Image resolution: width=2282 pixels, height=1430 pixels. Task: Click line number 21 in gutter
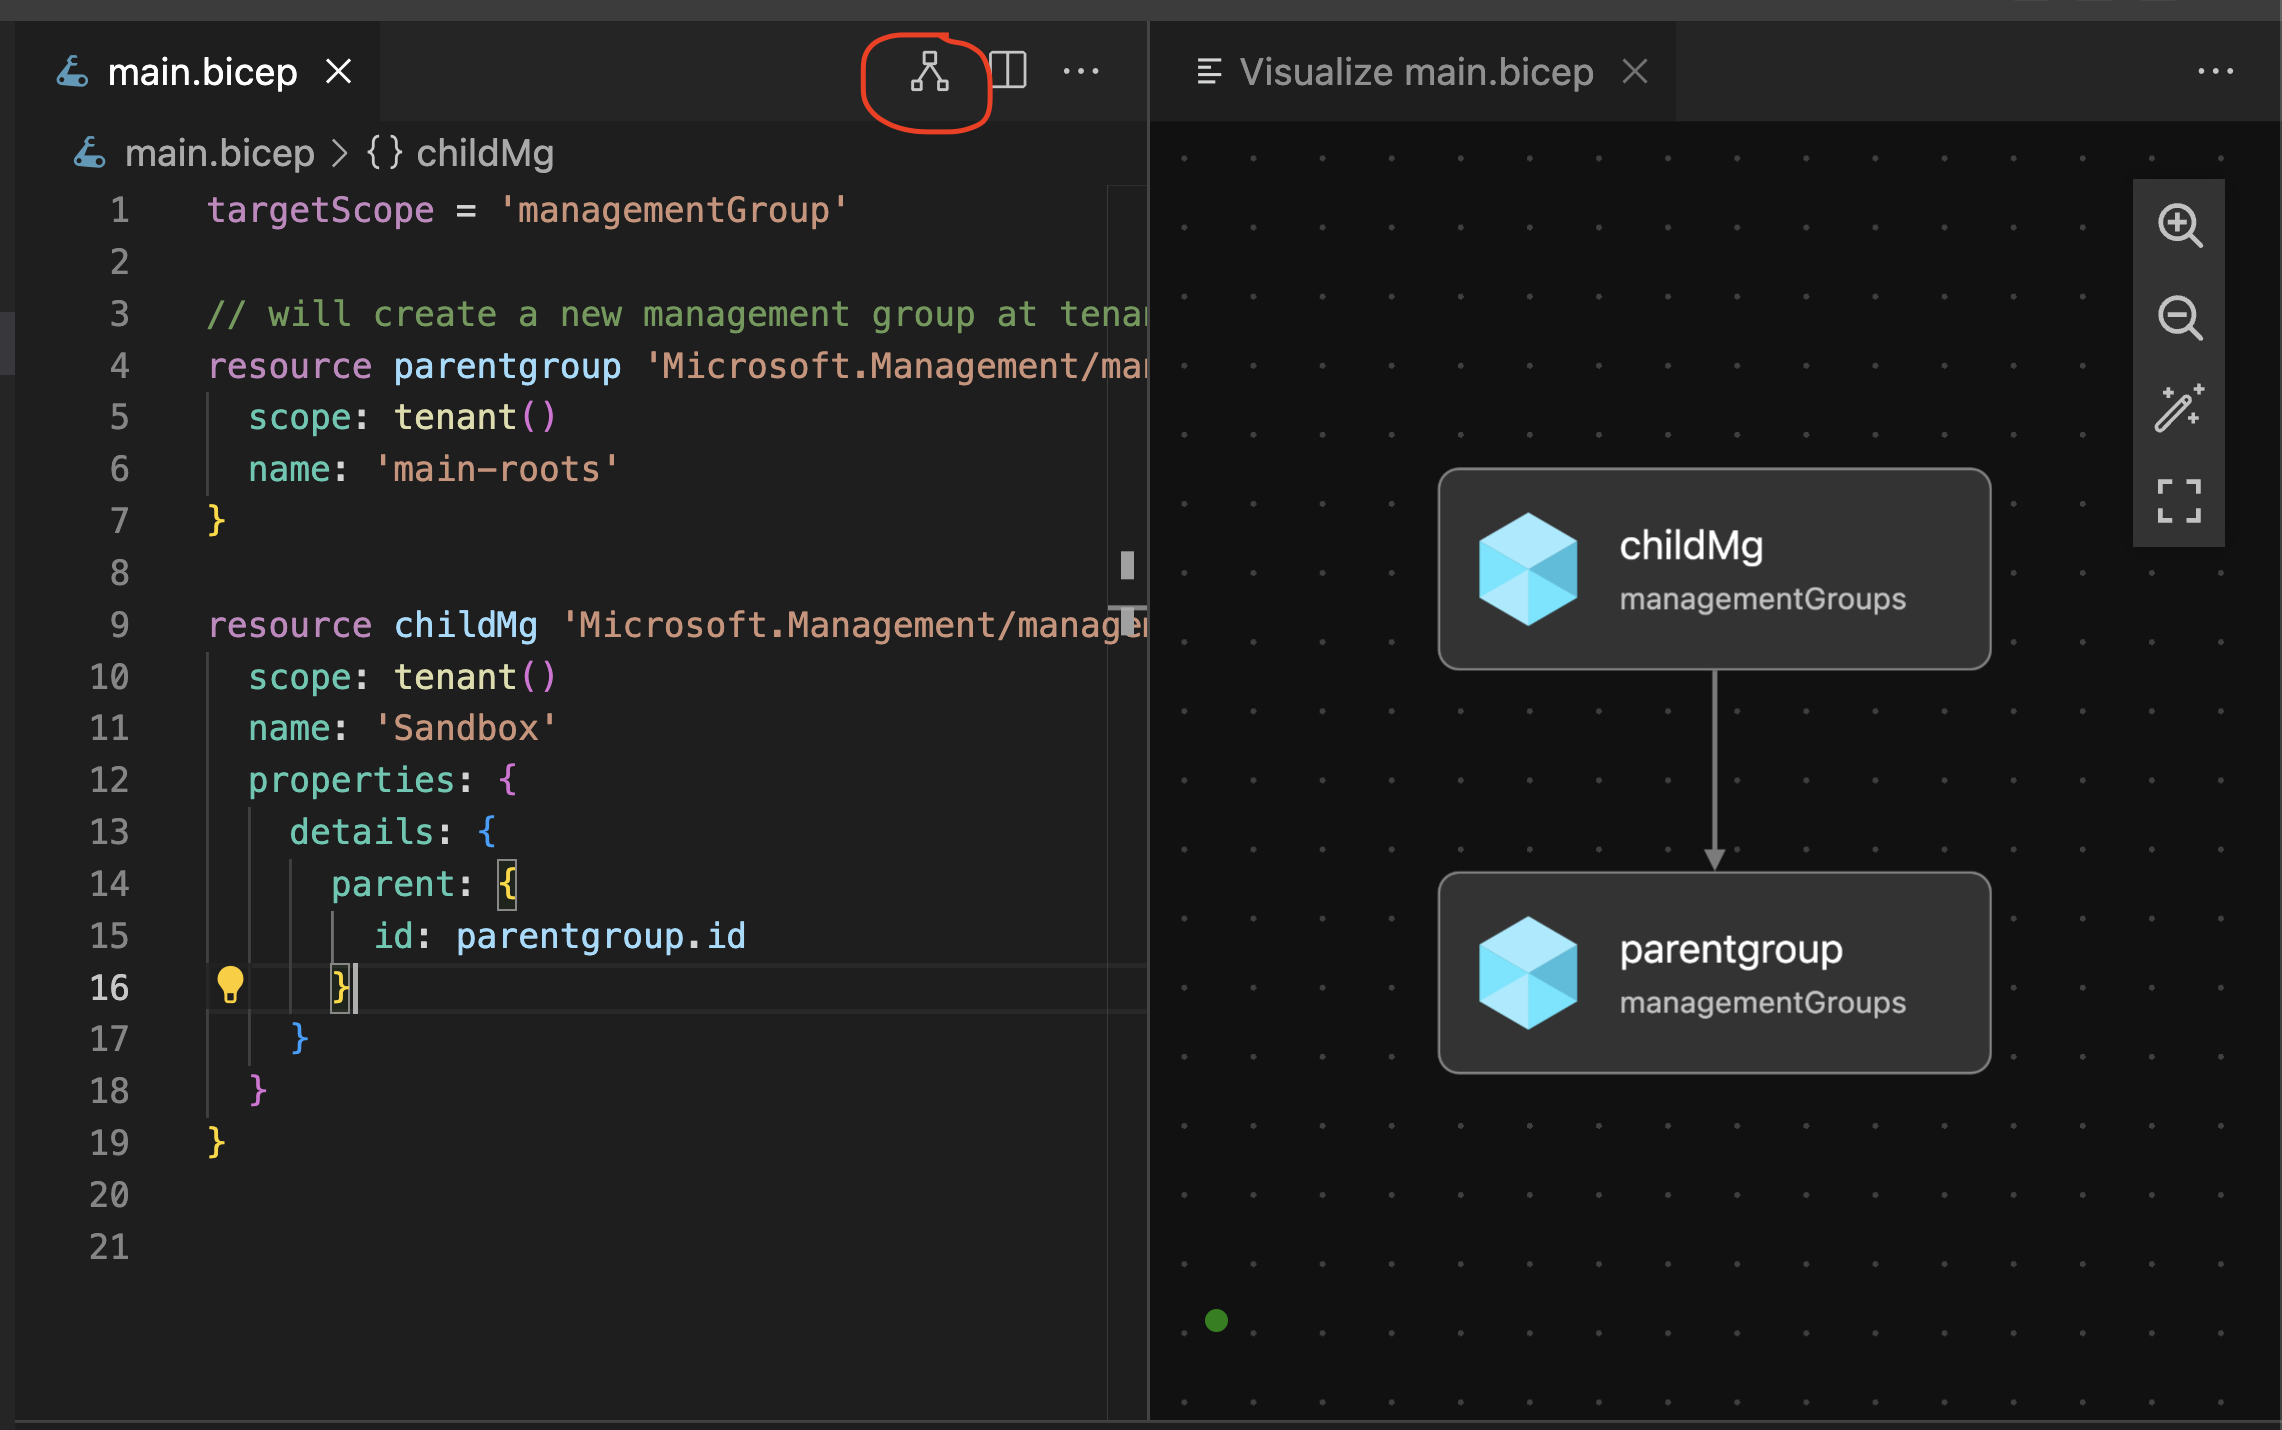coord(109,1247)
